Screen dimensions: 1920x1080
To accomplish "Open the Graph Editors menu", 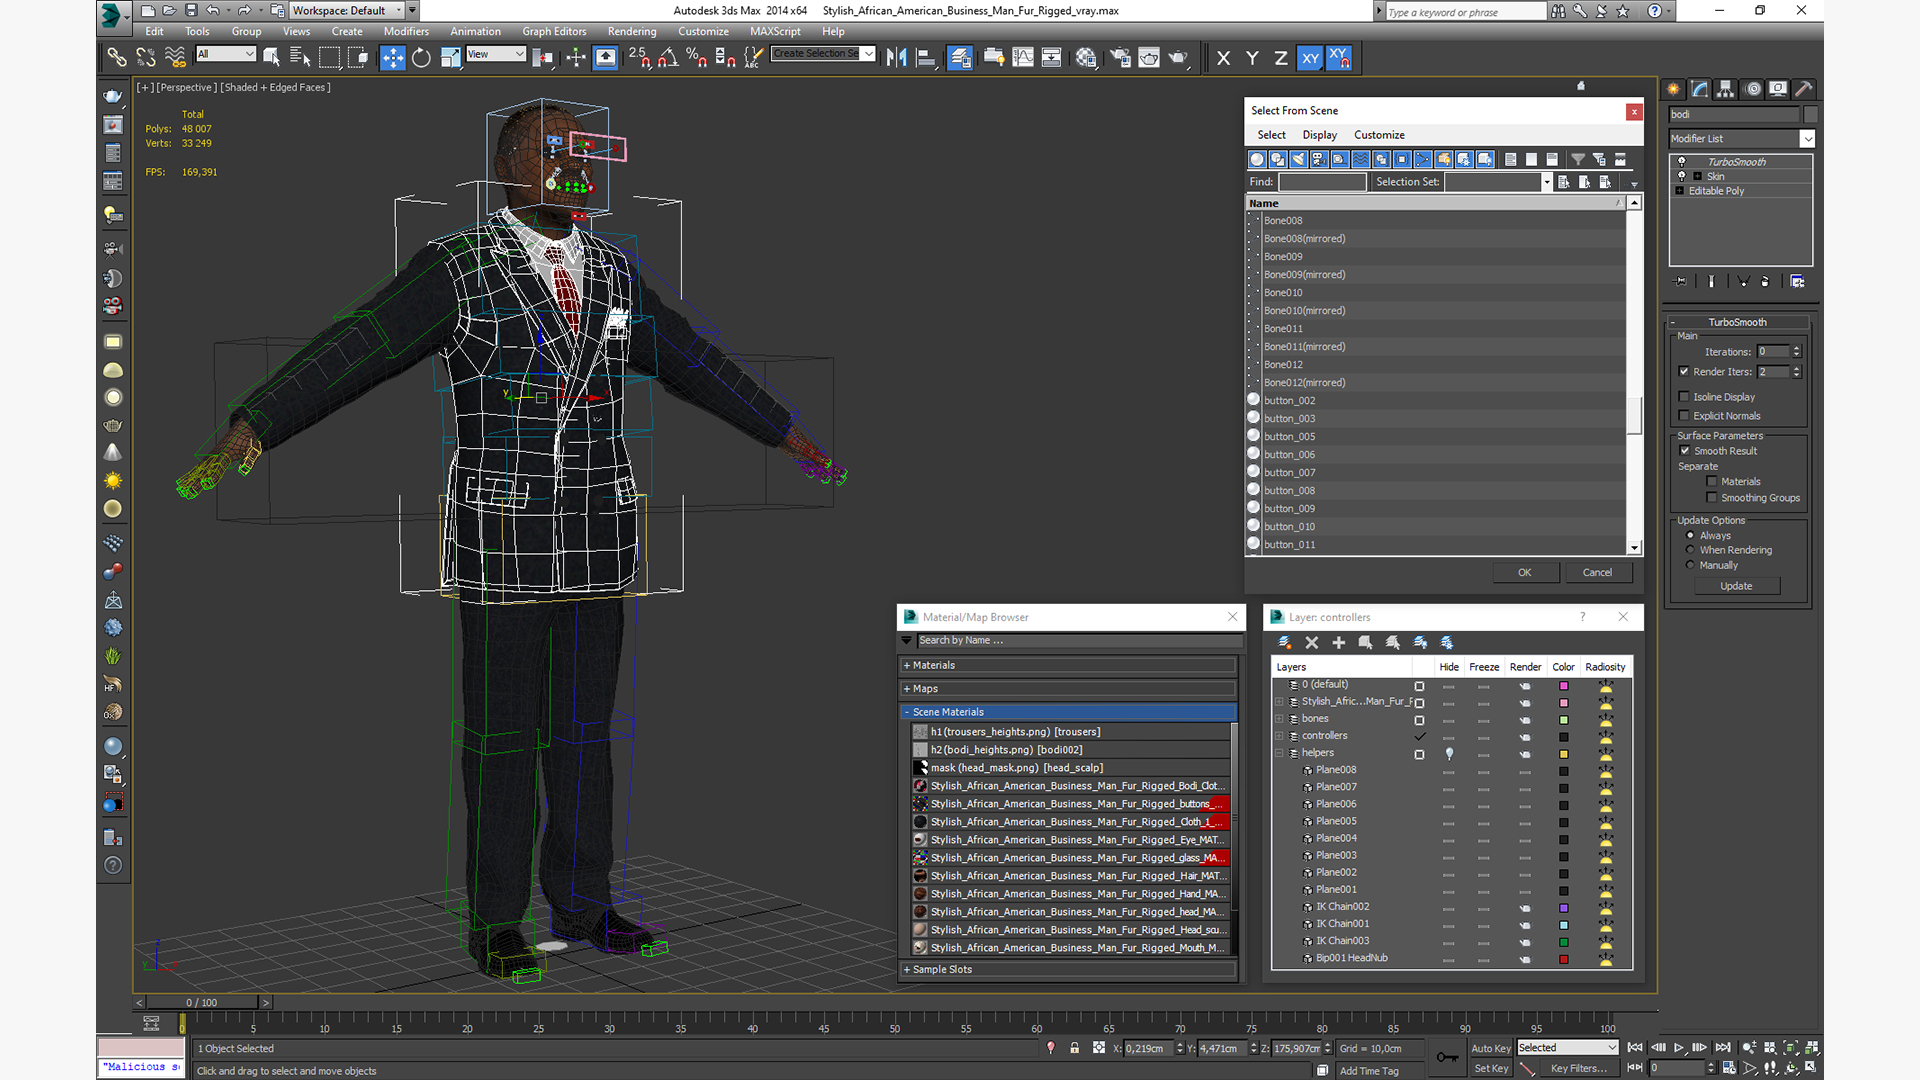I will [x=554, y=31].
